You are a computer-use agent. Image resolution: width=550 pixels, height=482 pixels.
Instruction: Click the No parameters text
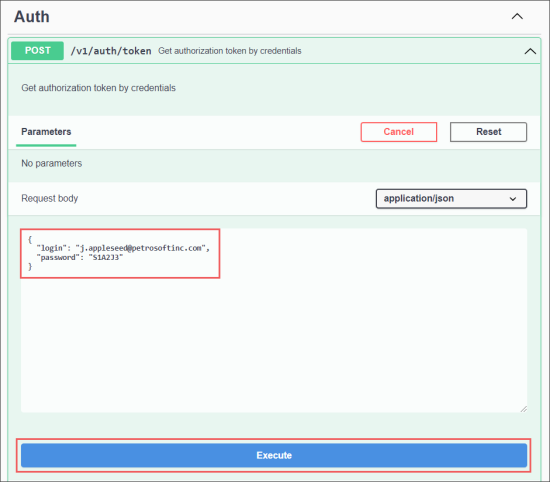(x=52, y=163)
